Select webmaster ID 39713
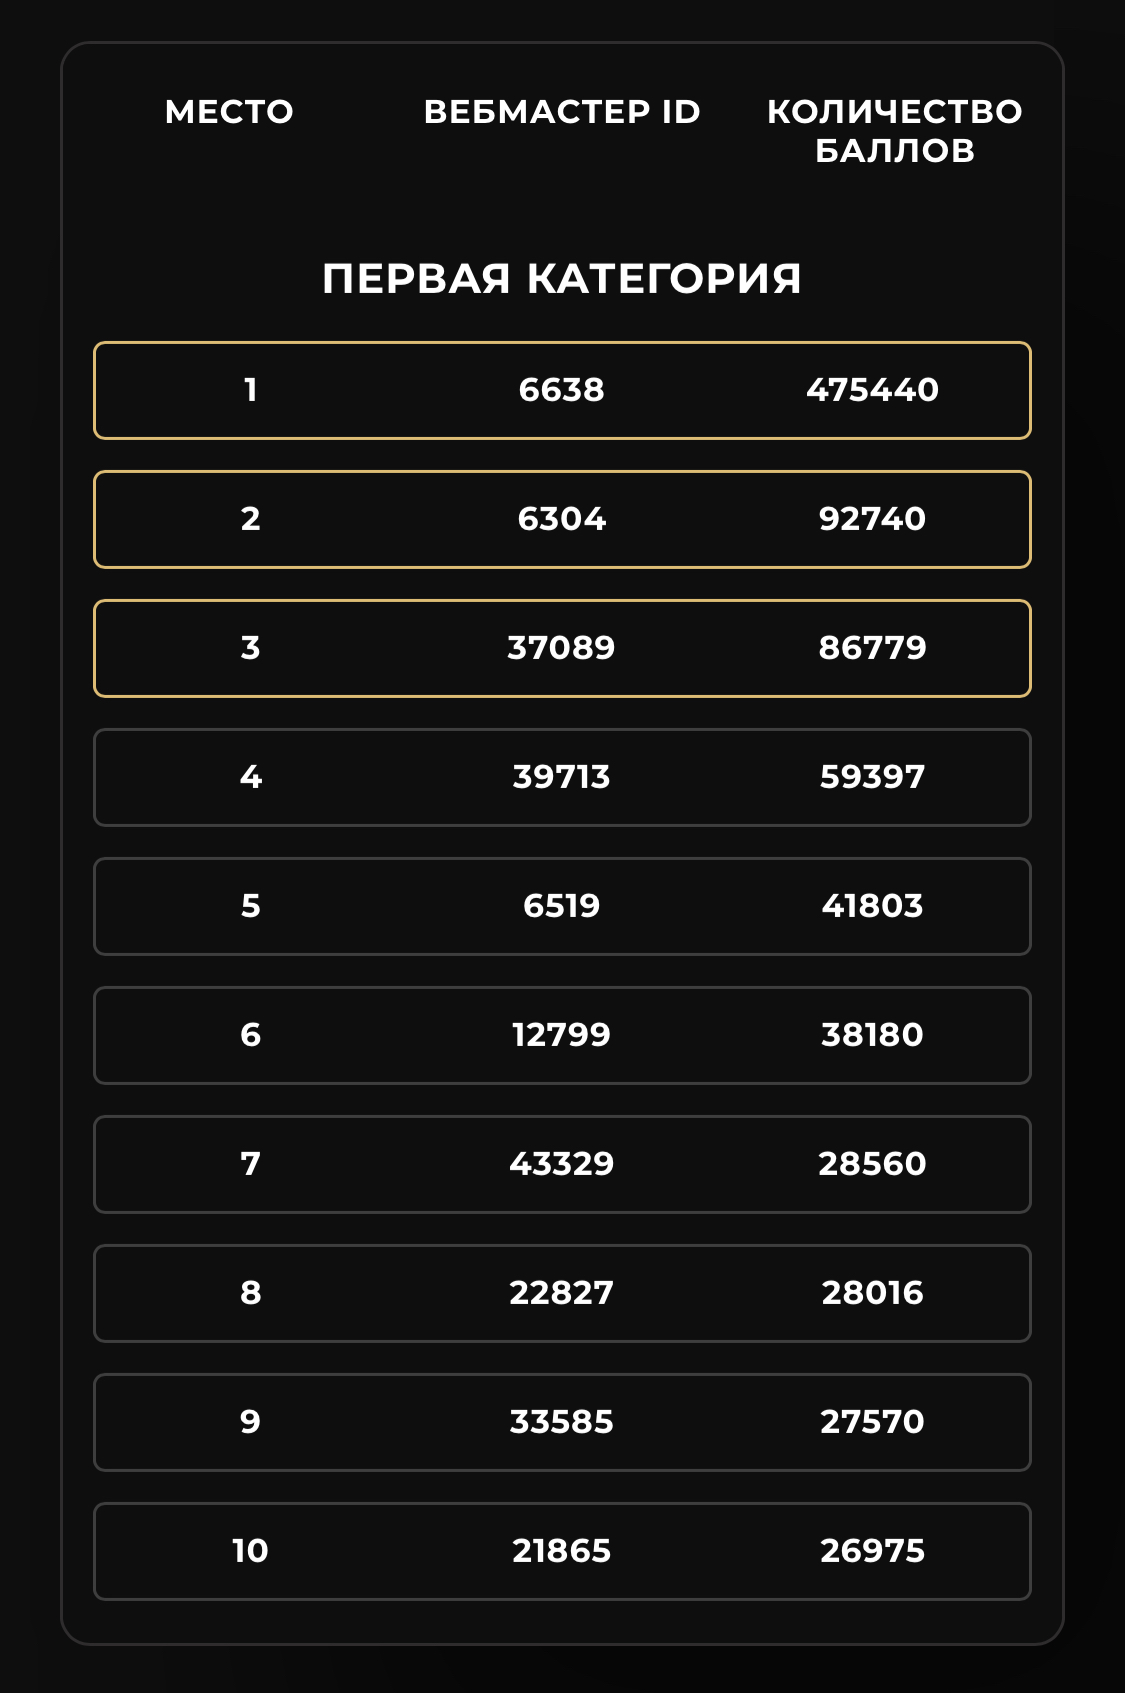The height and width of the screenshot is (1693, 1125). coord(562,777)
